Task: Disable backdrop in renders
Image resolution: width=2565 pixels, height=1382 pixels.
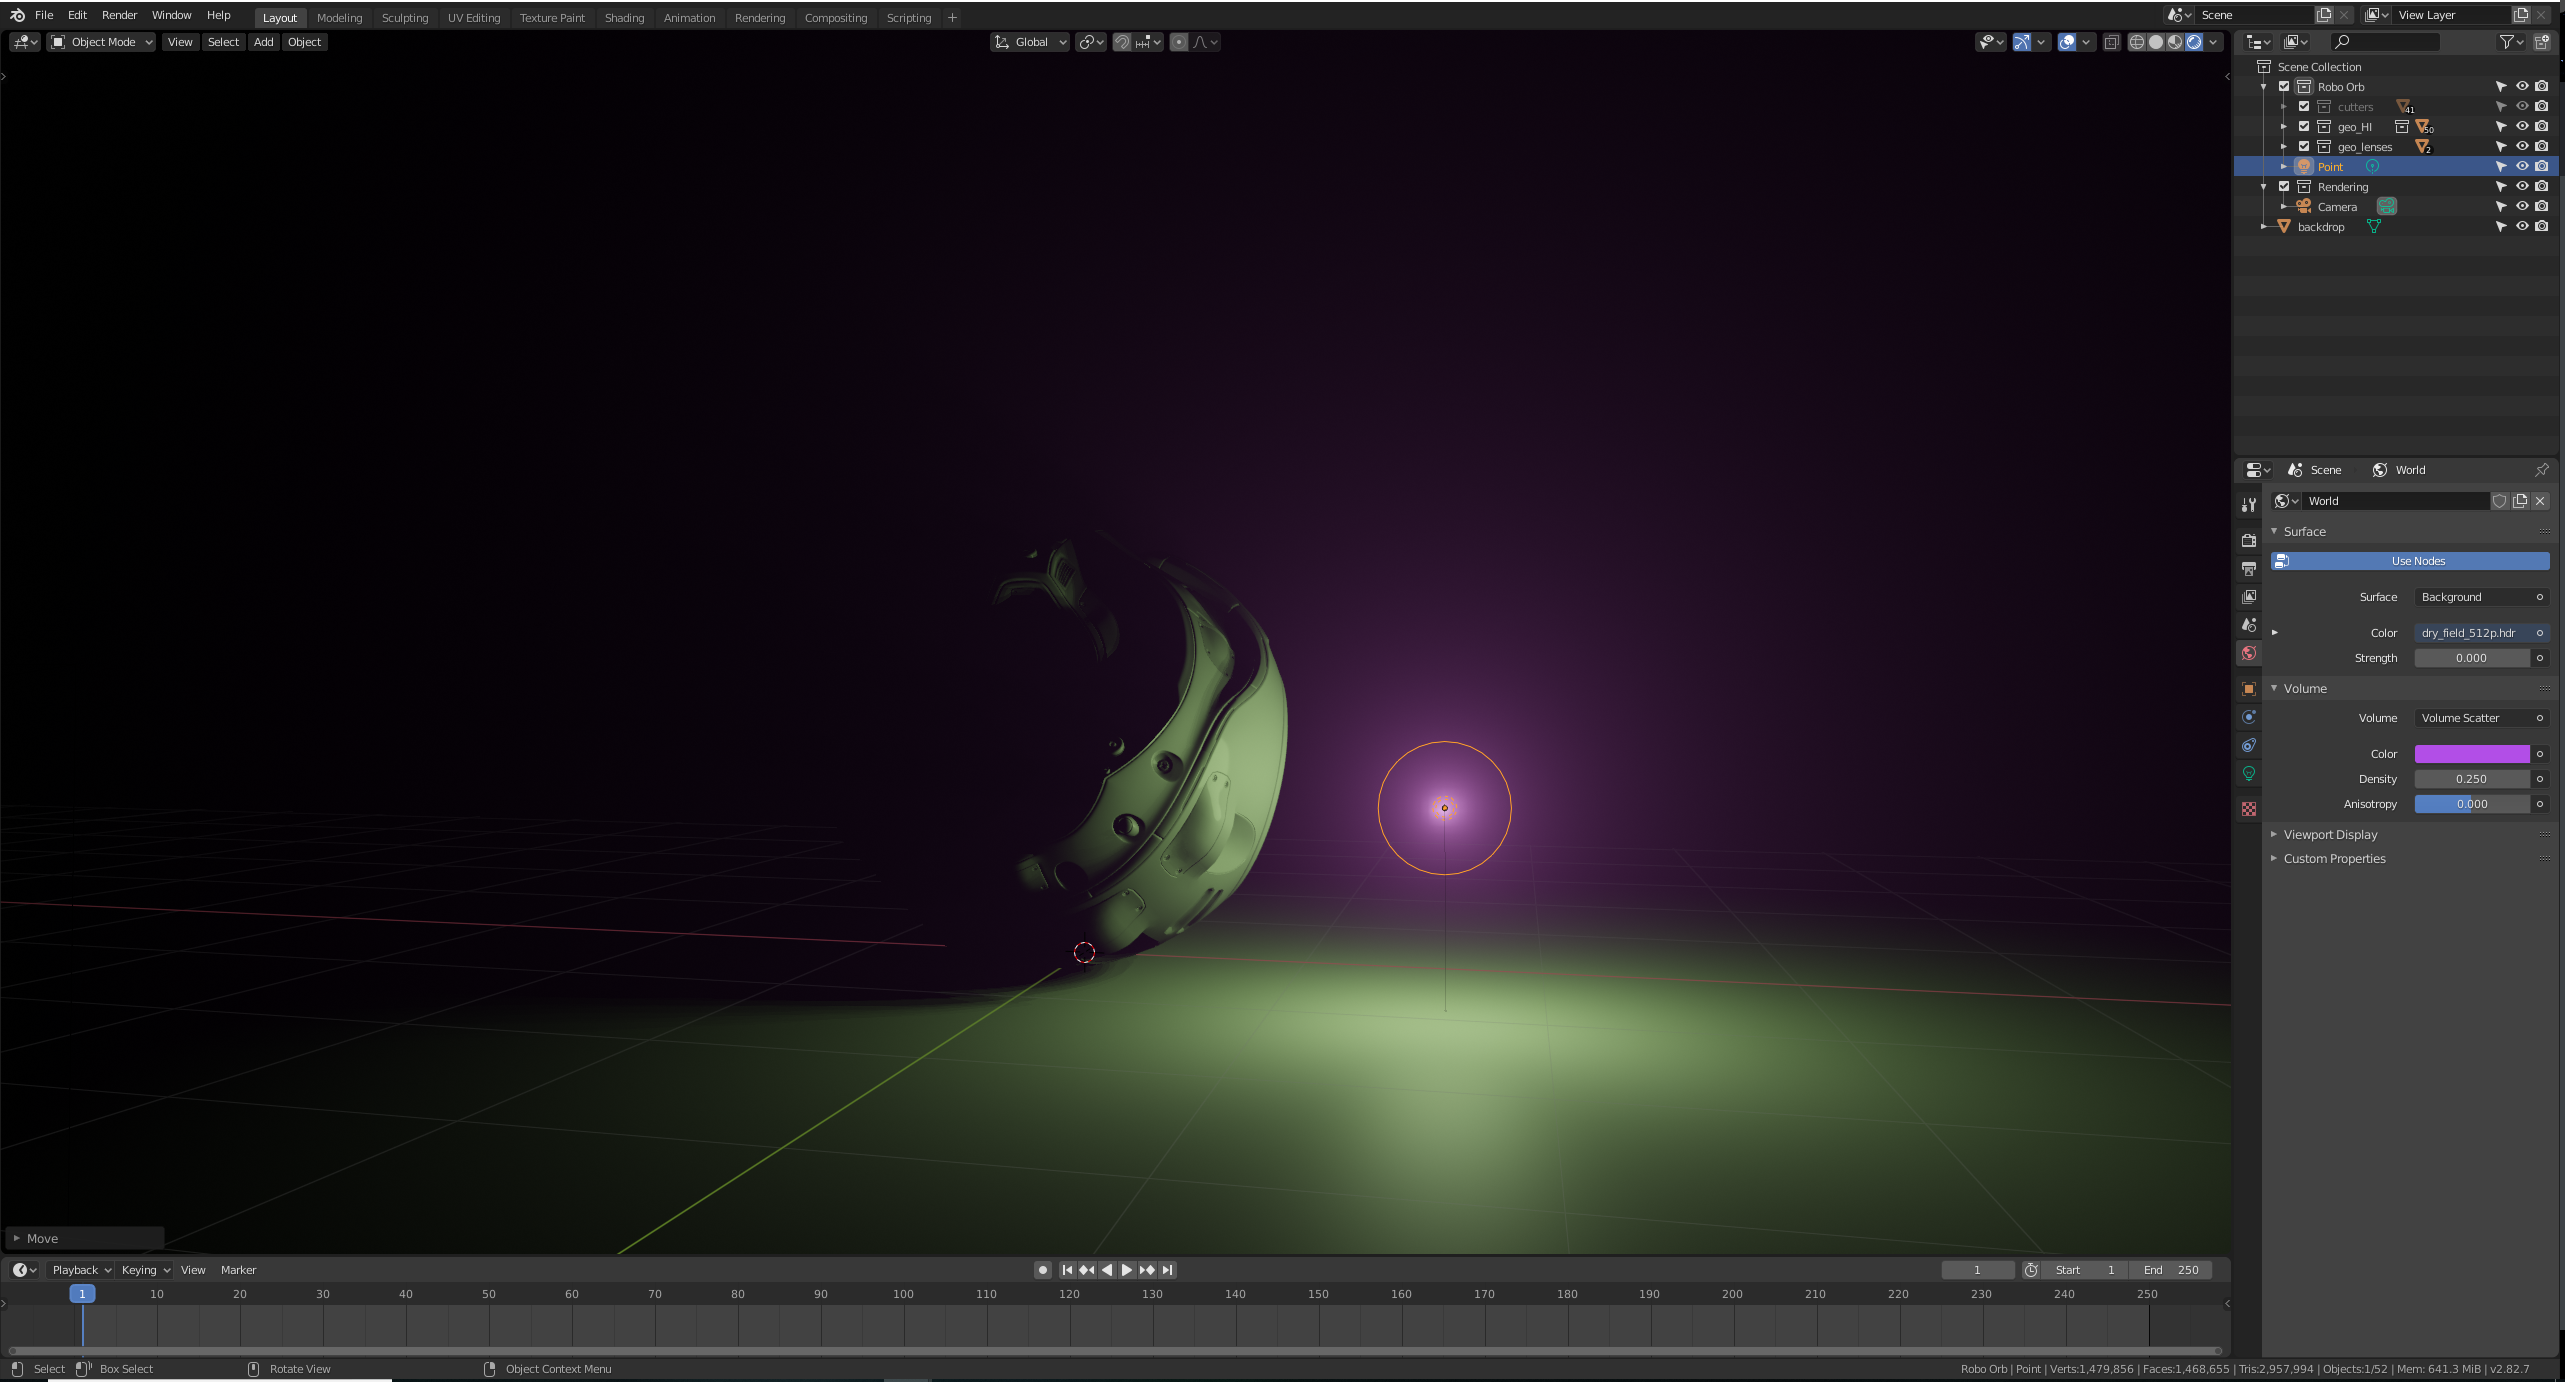Action: pyautogui.click(x=2541, y=227)
